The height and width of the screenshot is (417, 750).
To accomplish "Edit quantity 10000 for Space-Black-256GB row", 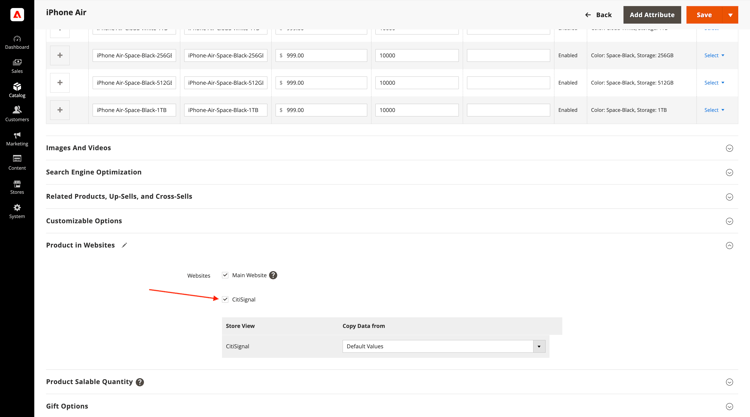I will 417,55.
